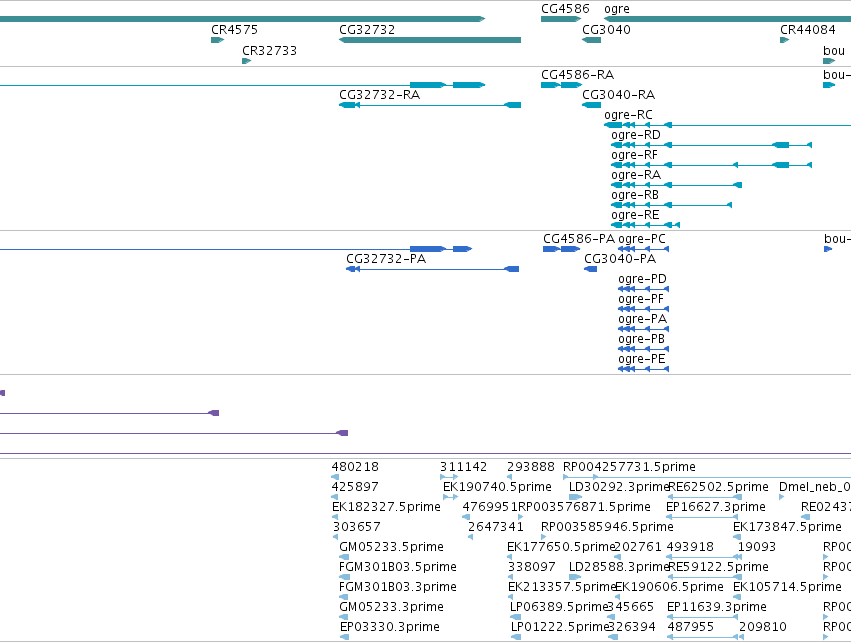This screenshot has width=851, height=642.
Task: Click EST 293888
Action: [x=530, y=467]
